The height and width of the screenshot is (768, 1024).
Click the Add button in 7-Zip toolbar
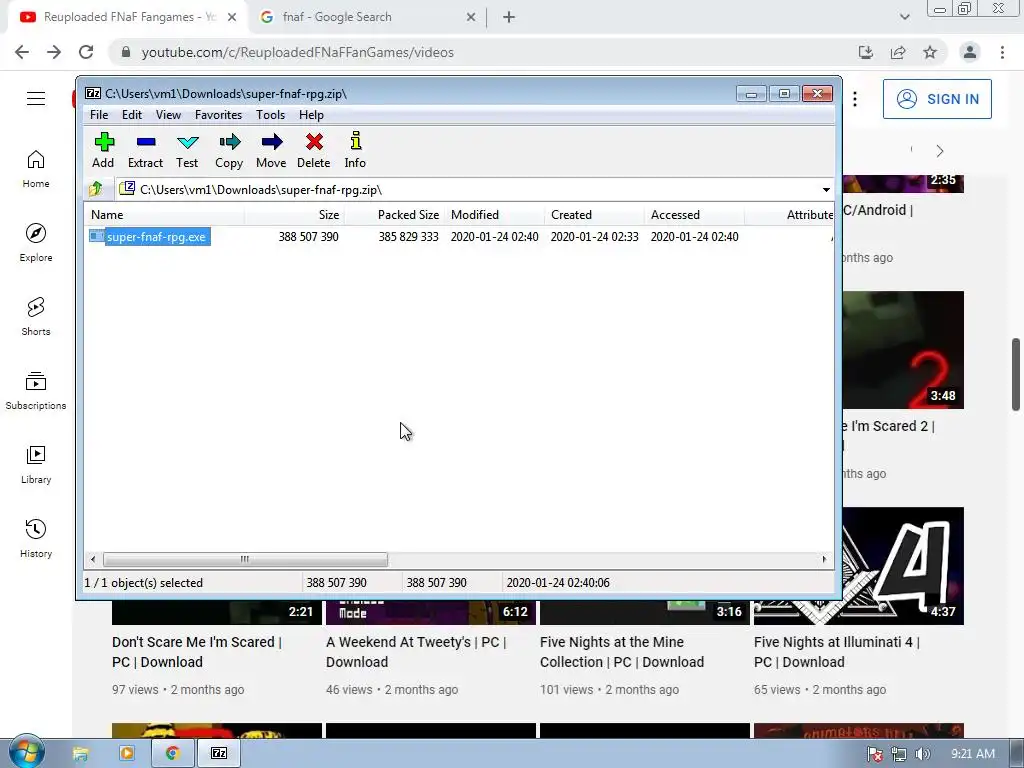[x=103, y=150]
